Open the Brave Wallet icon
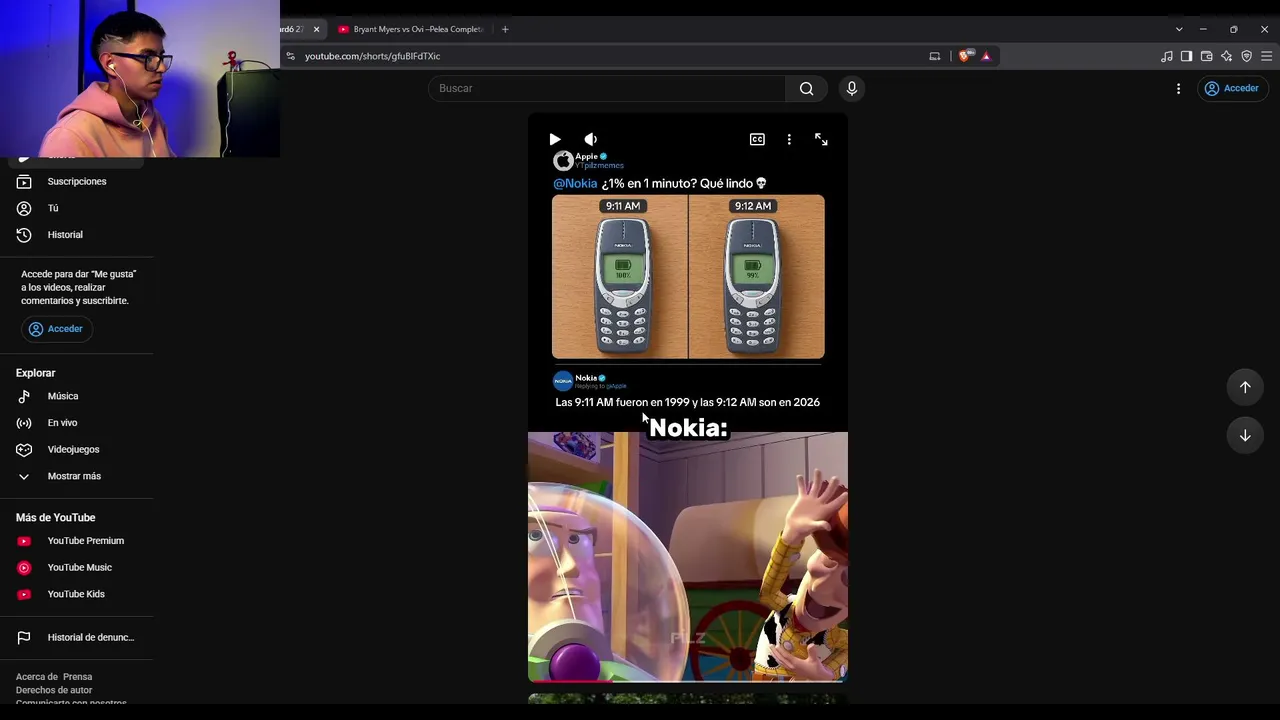 1206,56
